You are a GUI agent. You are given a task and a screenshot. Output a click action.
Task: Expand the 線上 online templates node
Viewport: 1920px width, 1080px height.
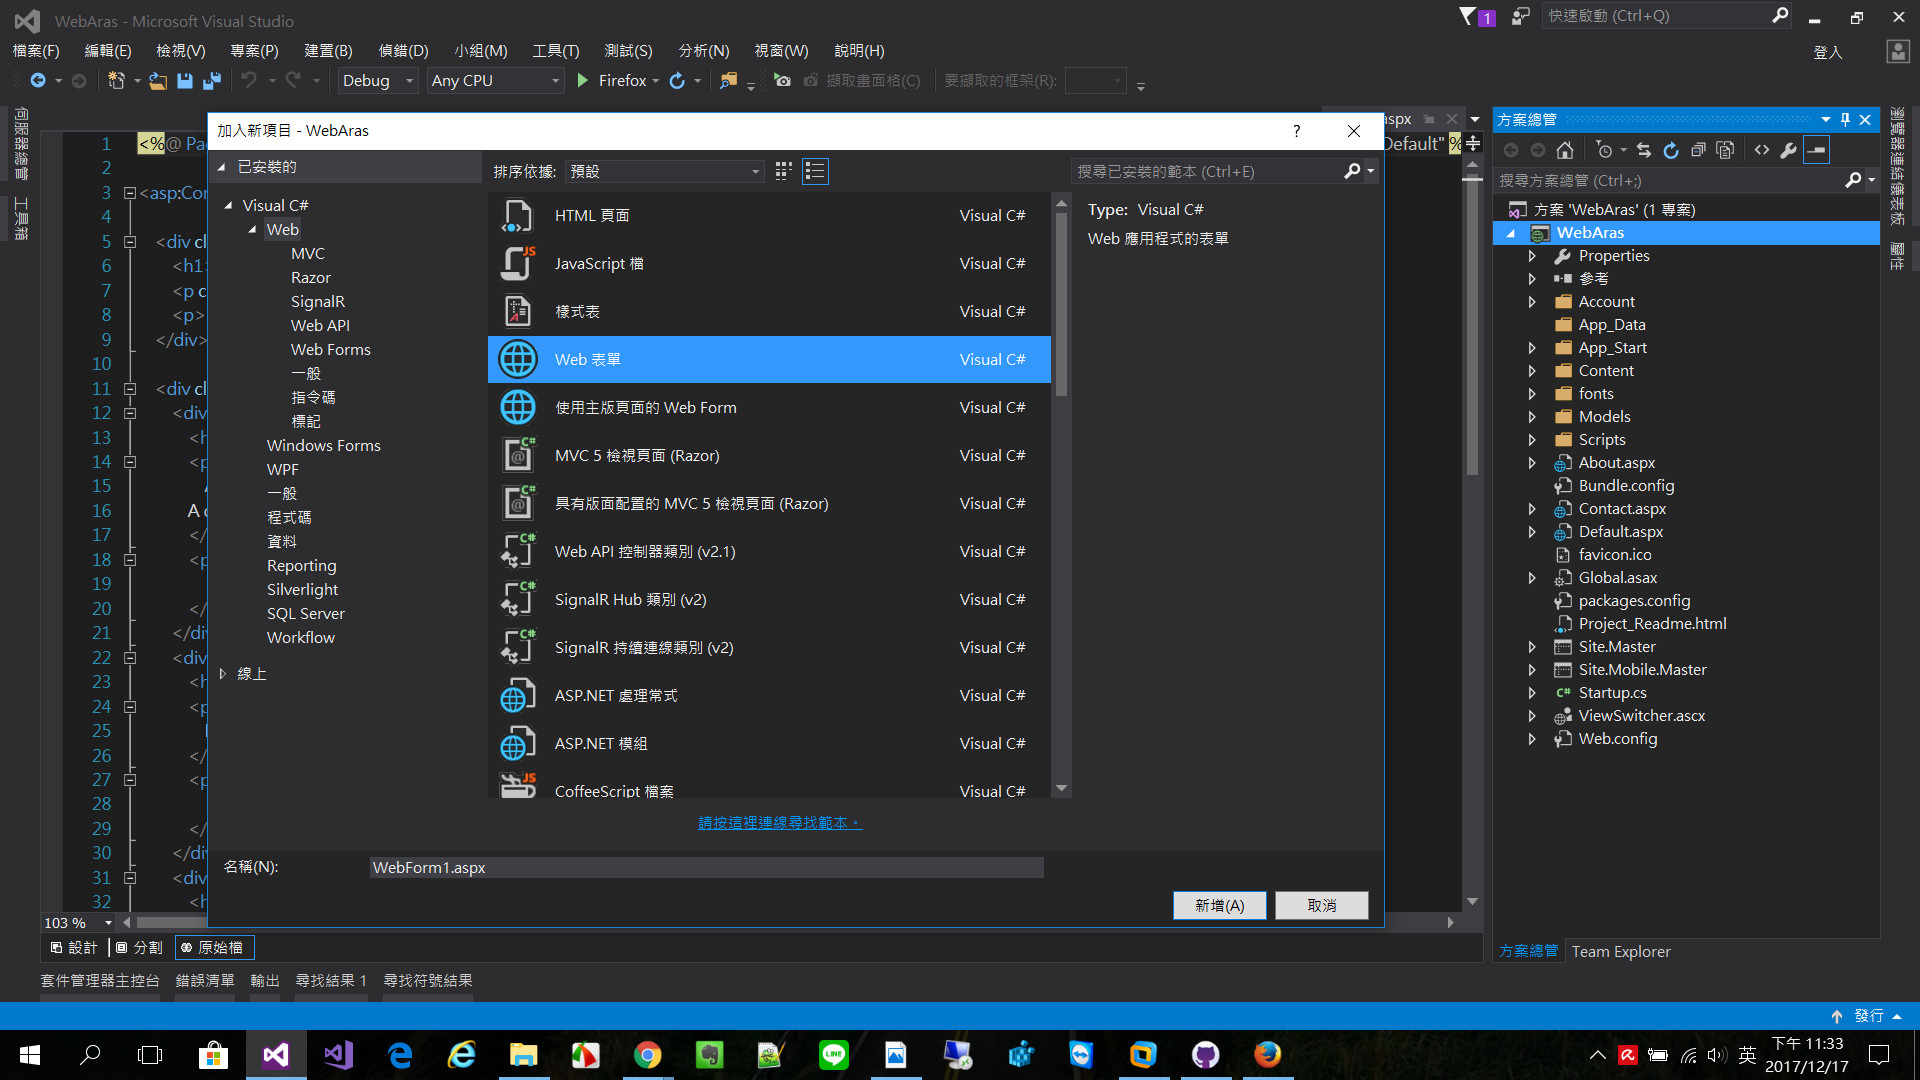point(223,674)
